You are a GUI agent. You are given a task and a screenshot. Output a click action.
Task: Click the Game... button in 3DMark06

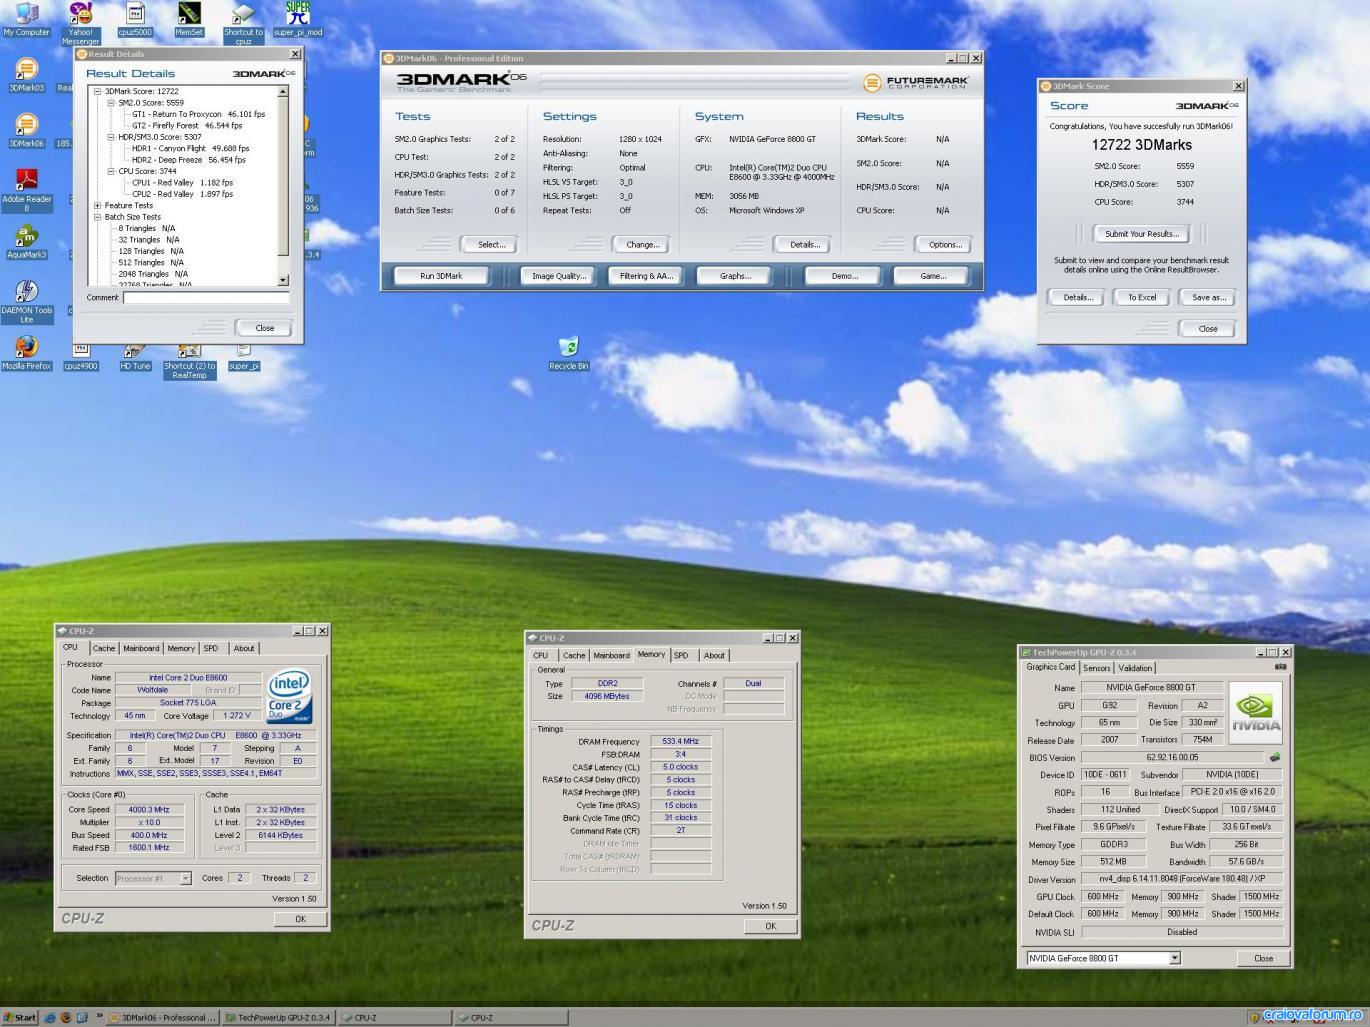coord(933,275)
